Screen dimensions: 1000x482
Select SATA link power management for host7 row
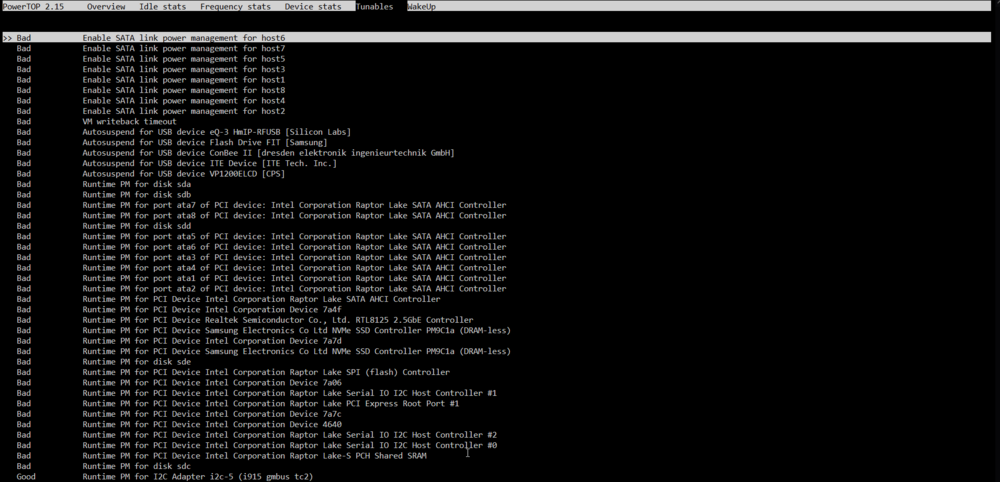tap(151, 48)
